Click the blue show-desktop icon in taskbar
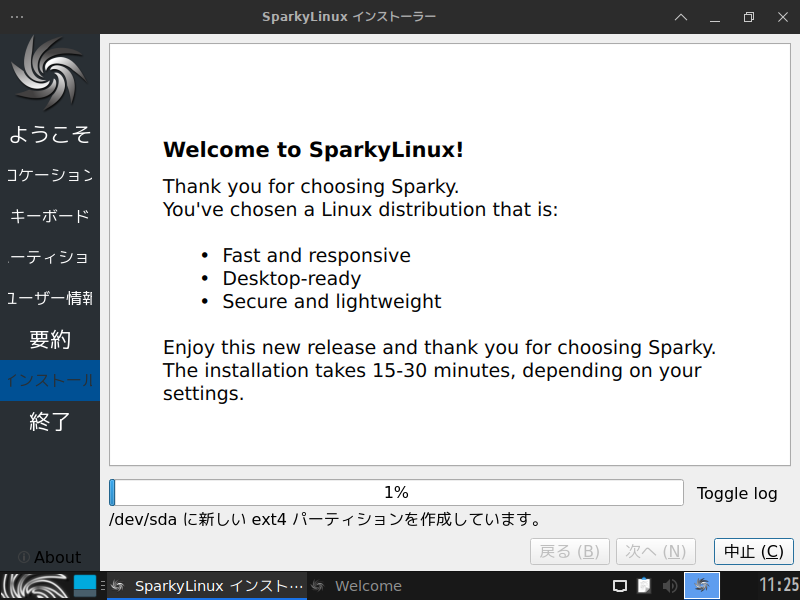 point(85,586)
